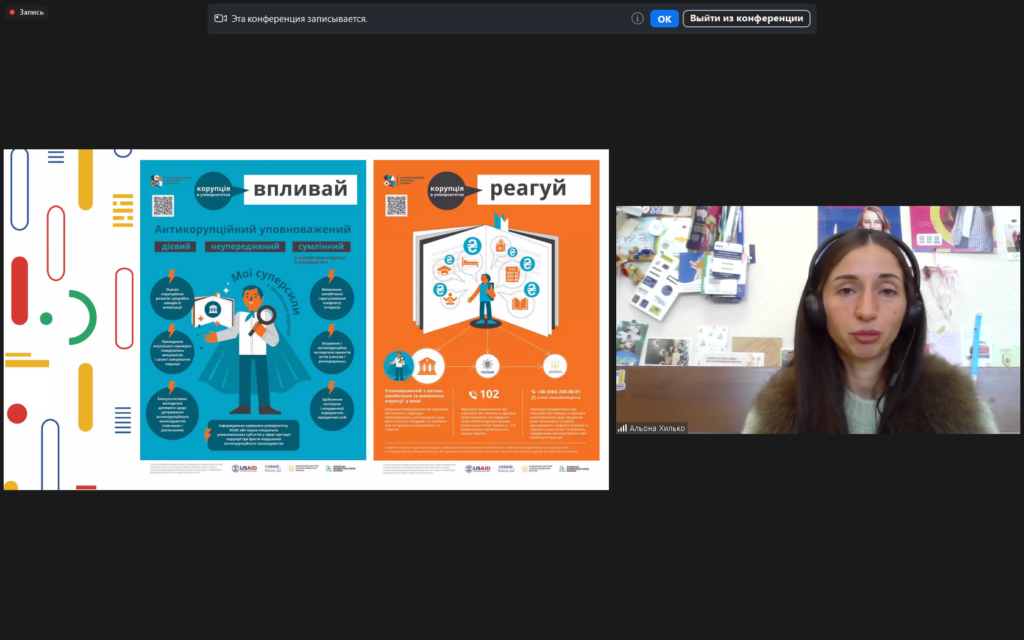The image size is (1024, 640).
Task: Click the QR code on the blue poster
Action: click(163, 205)
